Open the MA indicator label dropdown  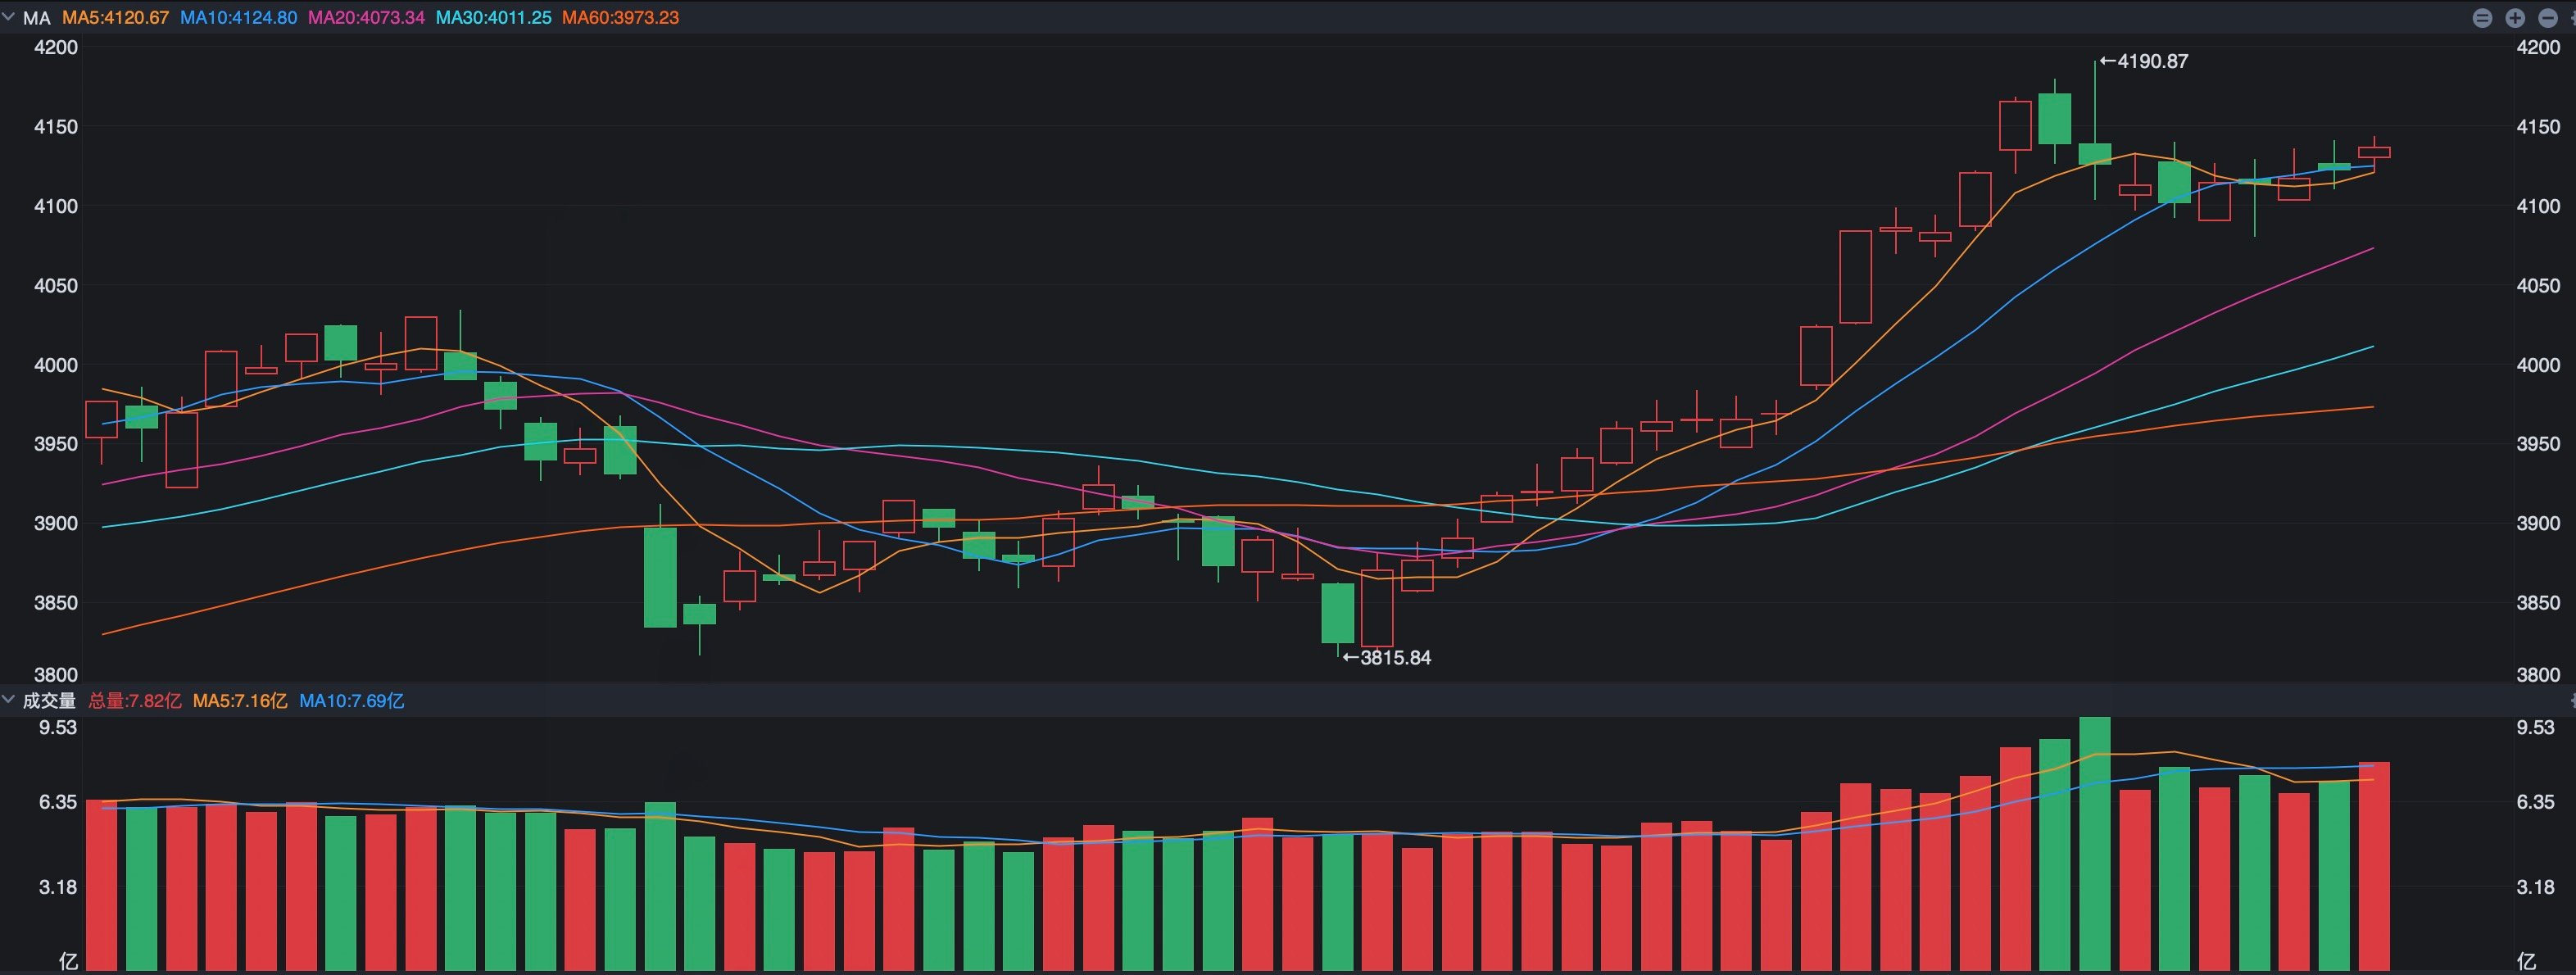pyautogui.click(x=37, y=18)
